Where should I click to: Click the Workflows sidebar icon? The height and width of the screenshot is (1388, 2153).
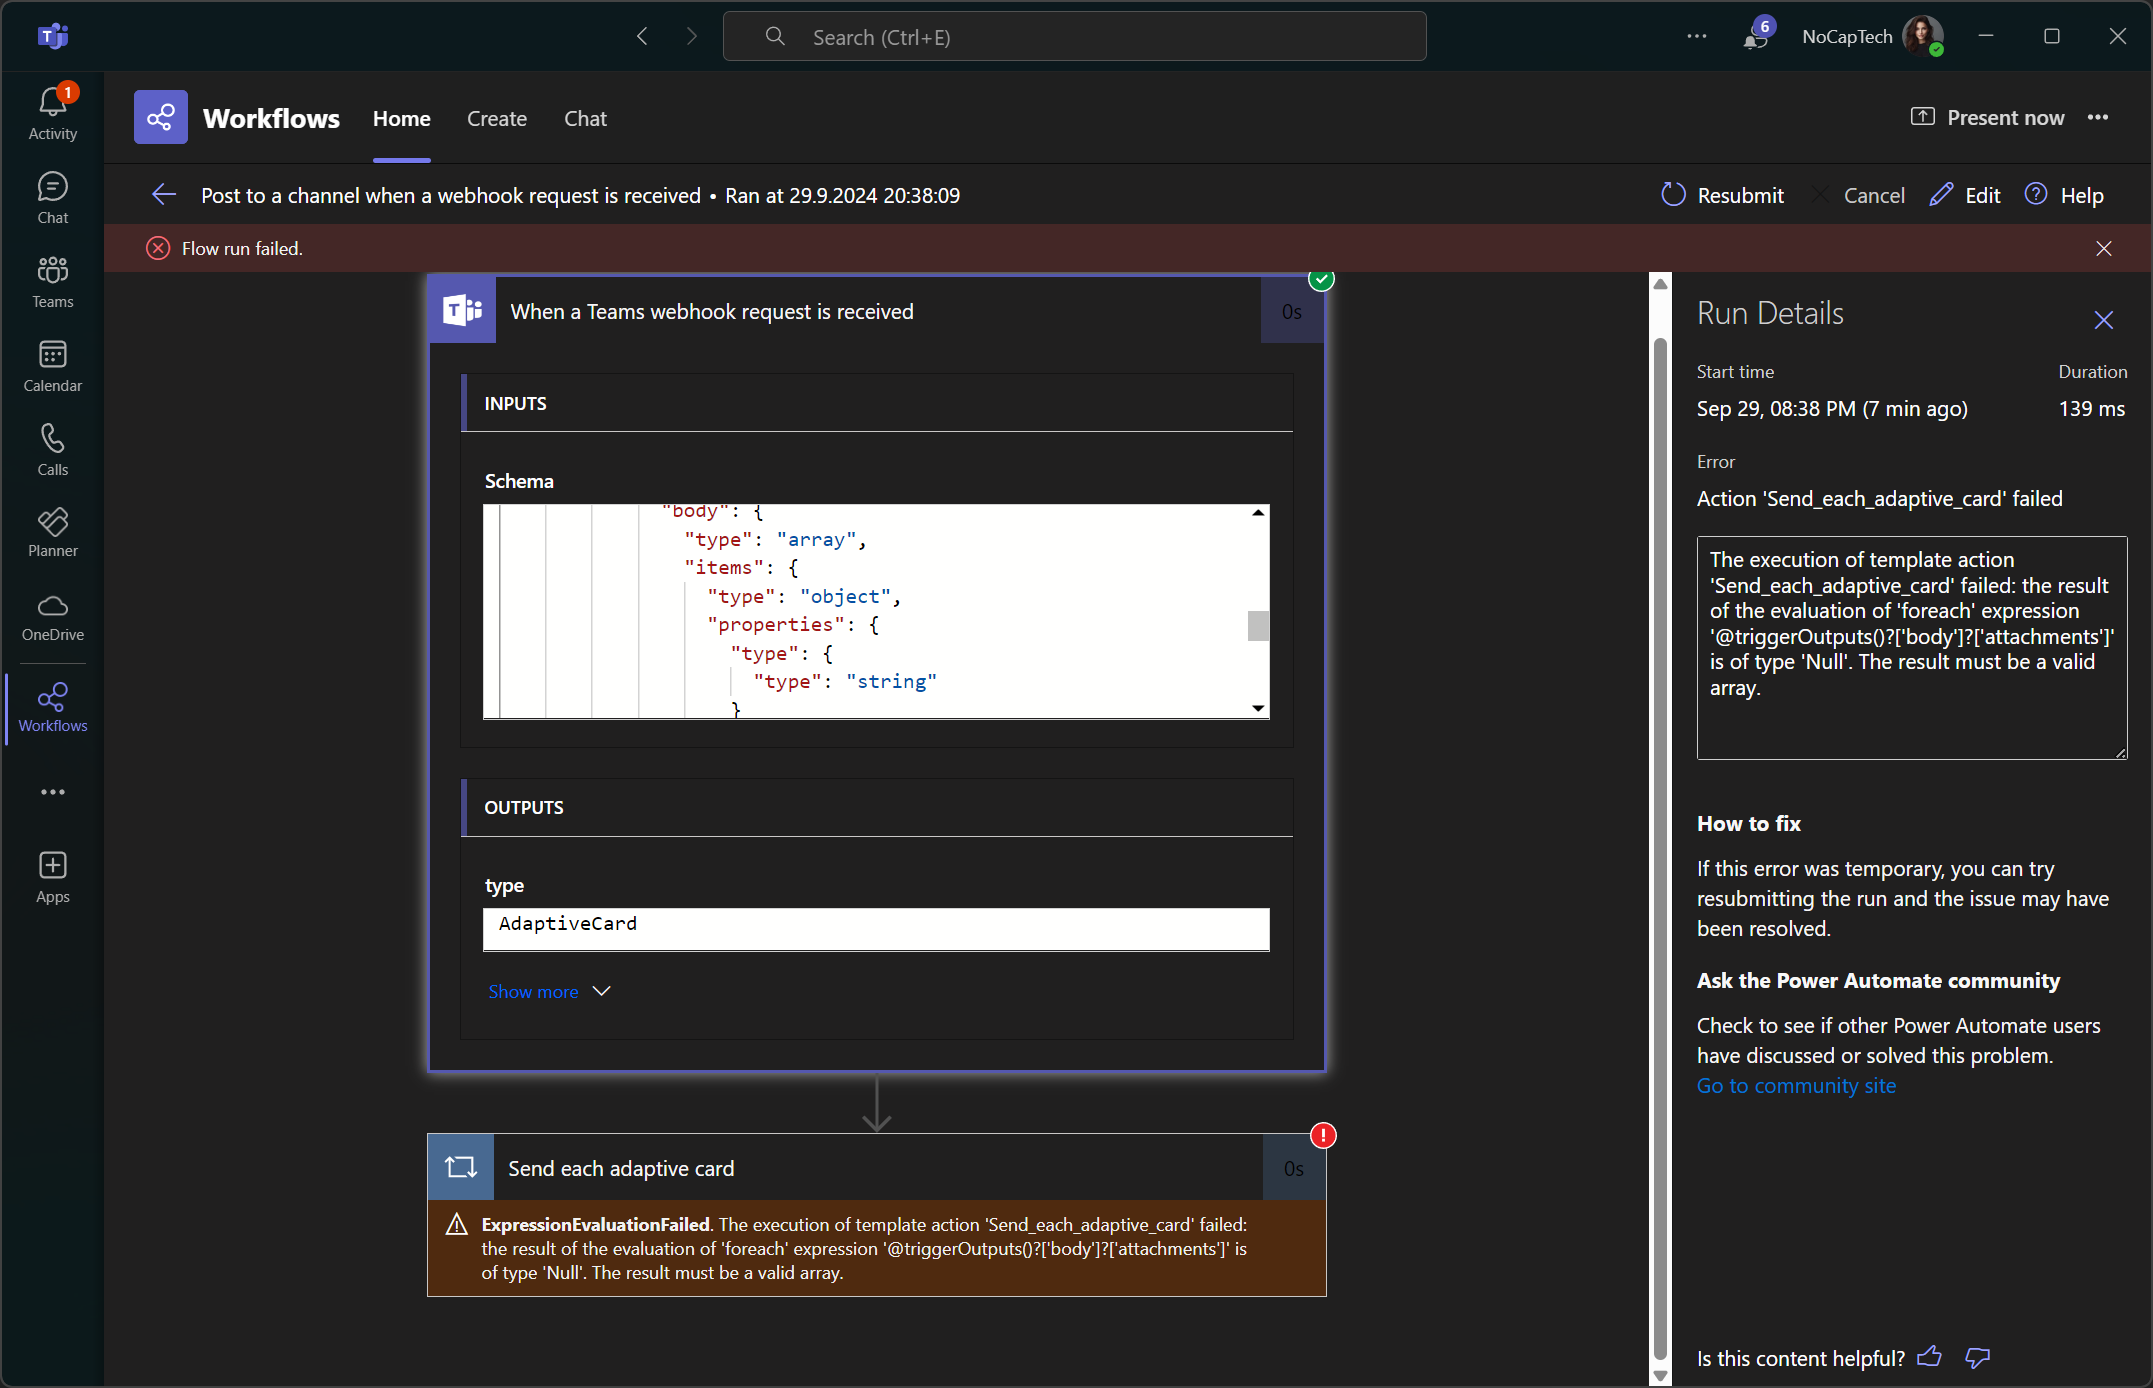(x=53, y=707)
